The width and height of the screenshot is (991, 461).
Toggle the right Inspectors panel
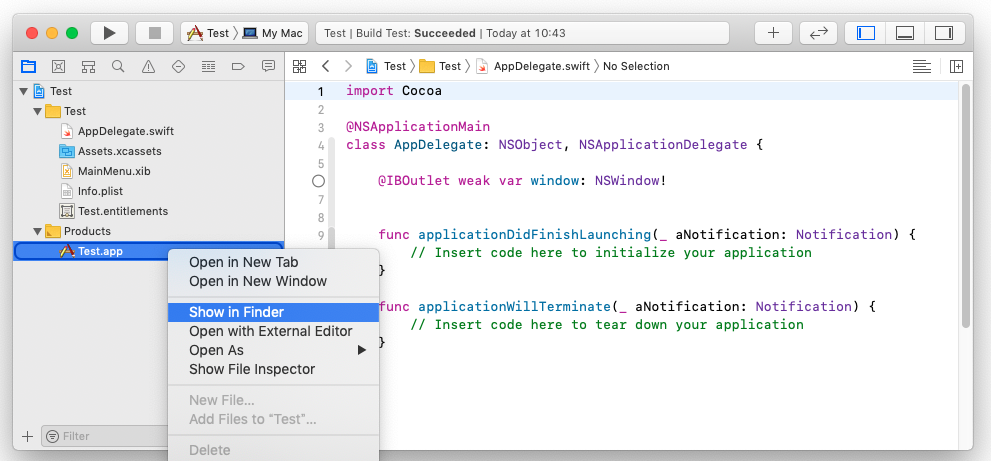tap(944, 33)
